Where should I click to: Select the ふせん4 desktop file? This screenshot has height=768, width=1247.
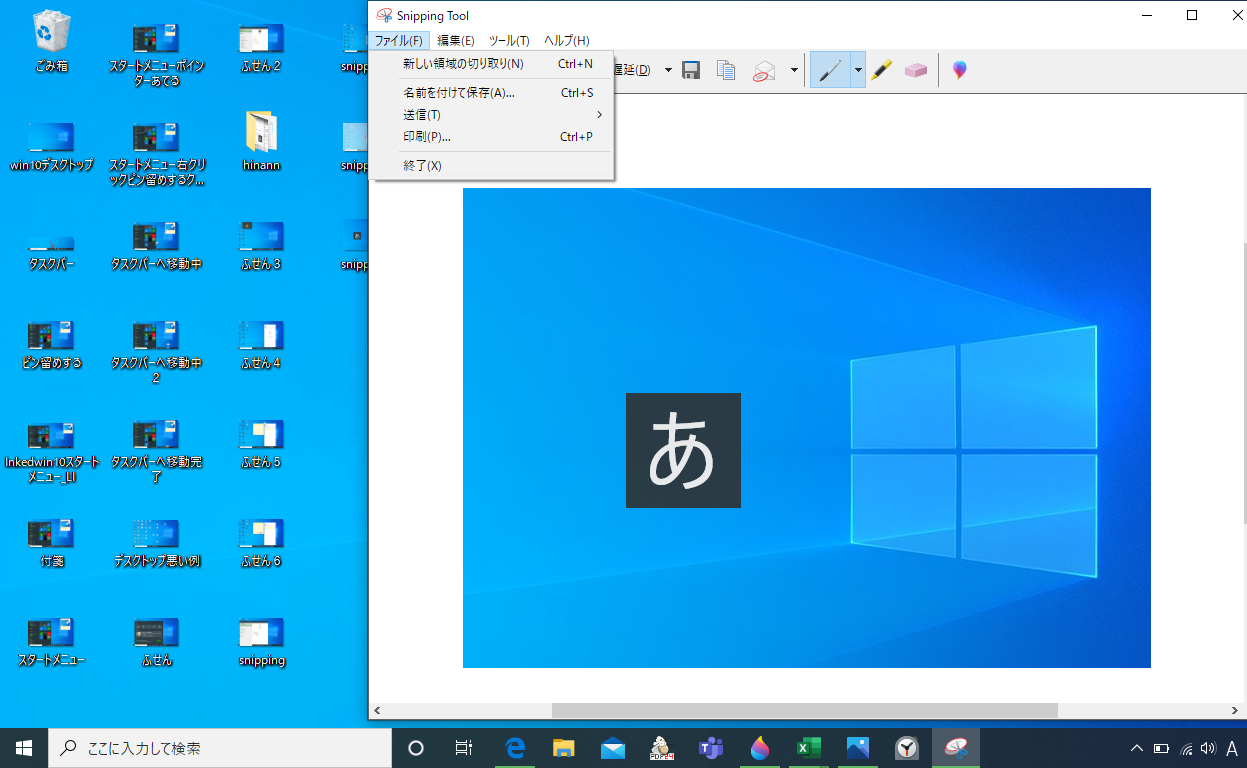pos(261,344)
